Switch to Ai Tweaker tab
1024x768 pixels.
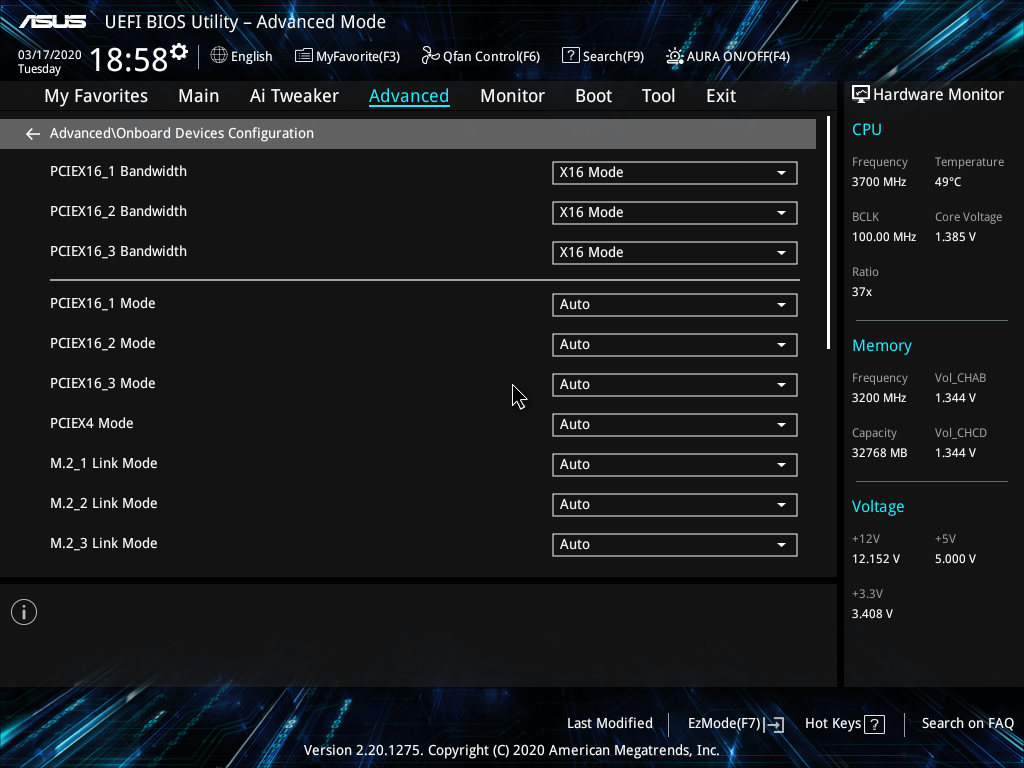click(x=294, y=96)
